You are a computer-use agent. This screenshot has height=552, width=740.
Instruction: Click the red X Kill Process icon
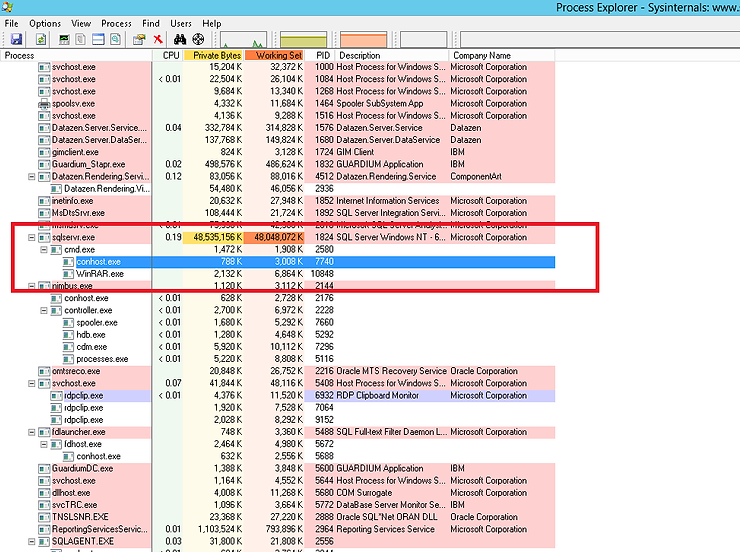(158, 39)
